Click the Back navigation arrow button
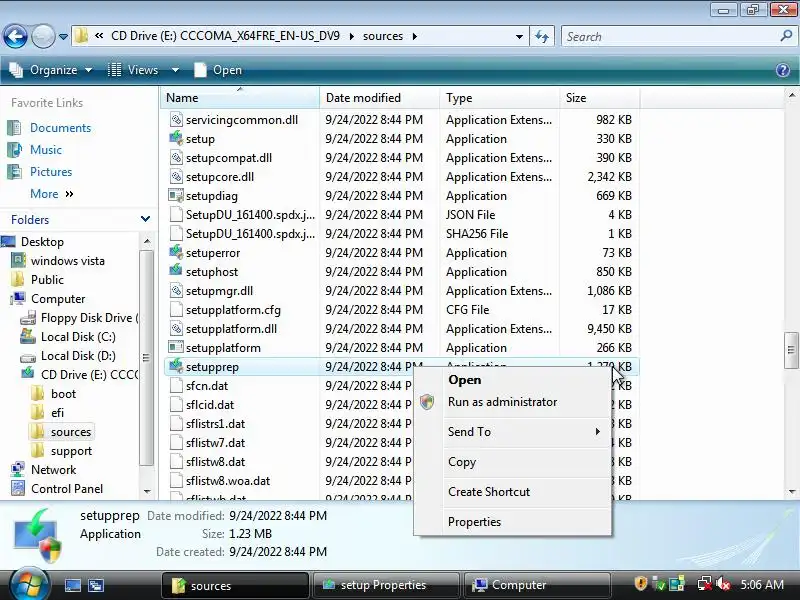The width and height of the screenshot is (800, 600). click(x=15, y=36)
